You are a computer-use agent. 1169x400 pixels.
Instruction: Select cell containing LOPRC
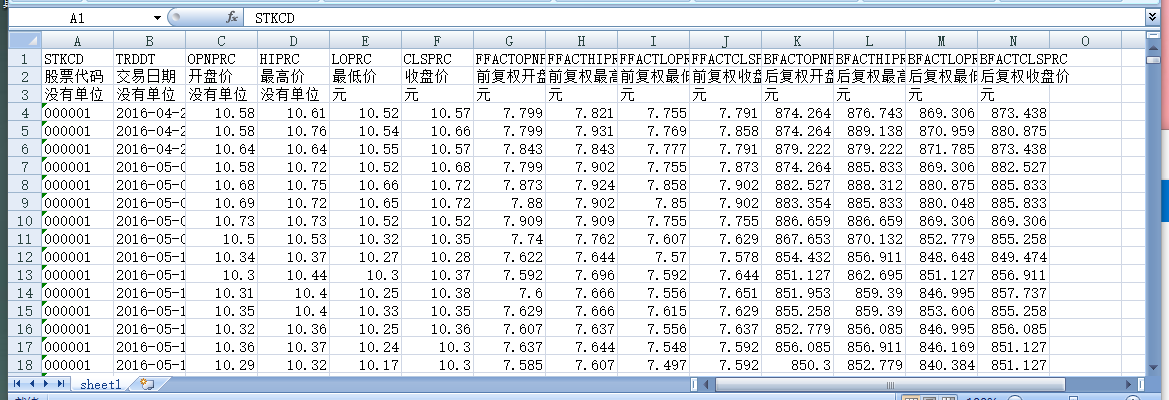point(365,59)
